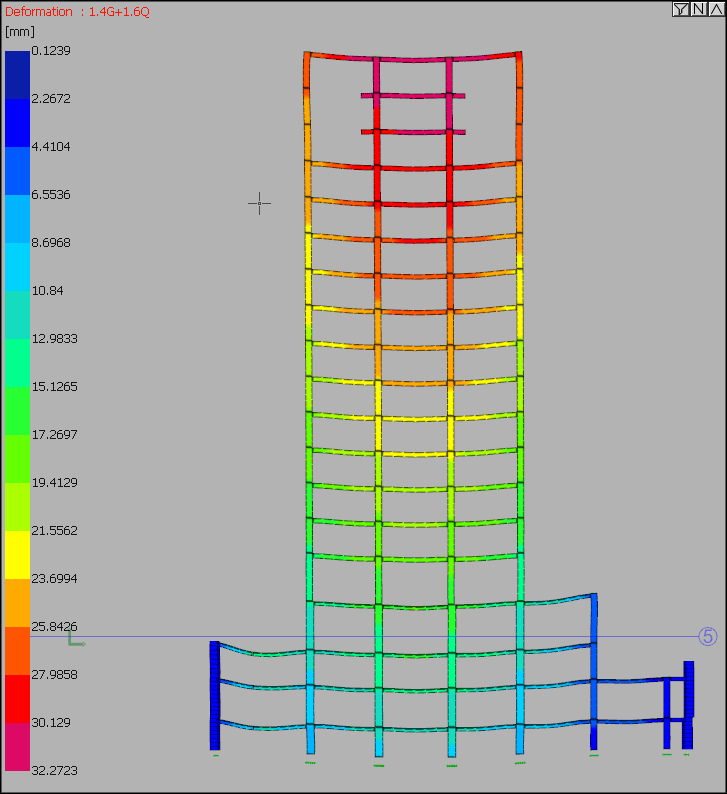Select the darkest blue swatch at legend top
The image size is (727, 794).
(18, 74)
